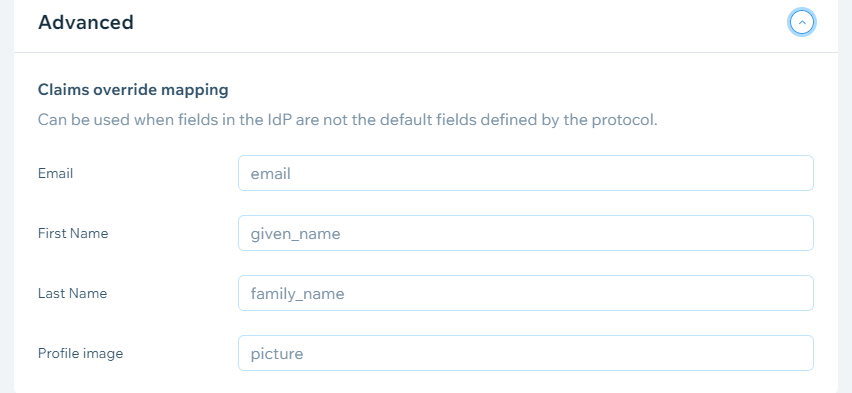Click the Advanced section heading
852x393 pixels.
86,22
